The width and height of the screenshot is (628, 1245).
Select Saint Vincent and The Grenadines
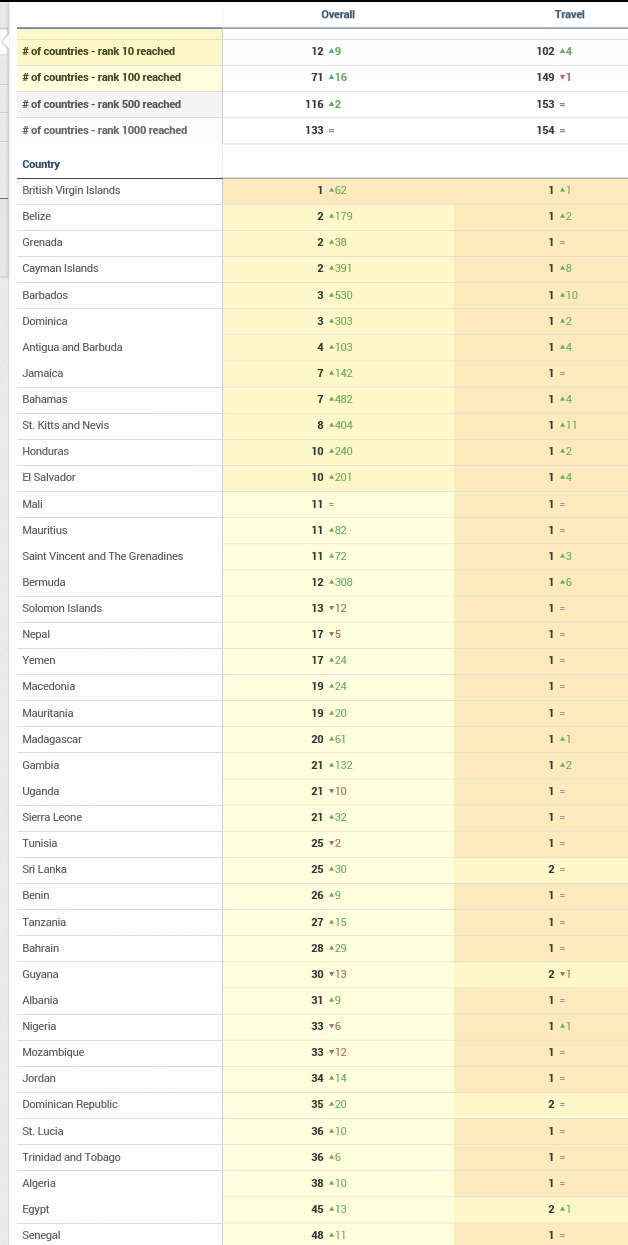[x=103, y=556]
